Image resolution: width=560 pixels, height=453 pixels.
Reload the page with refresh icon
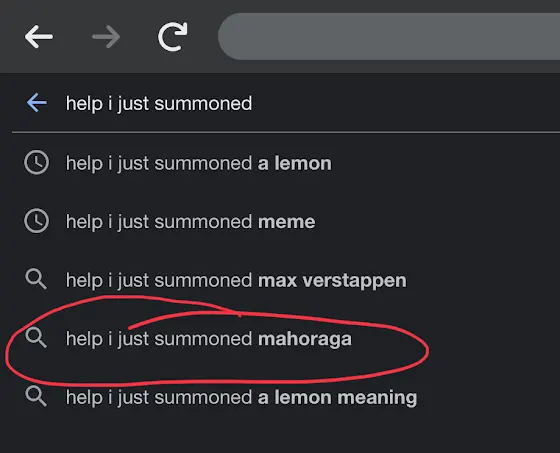coord(173,36)
